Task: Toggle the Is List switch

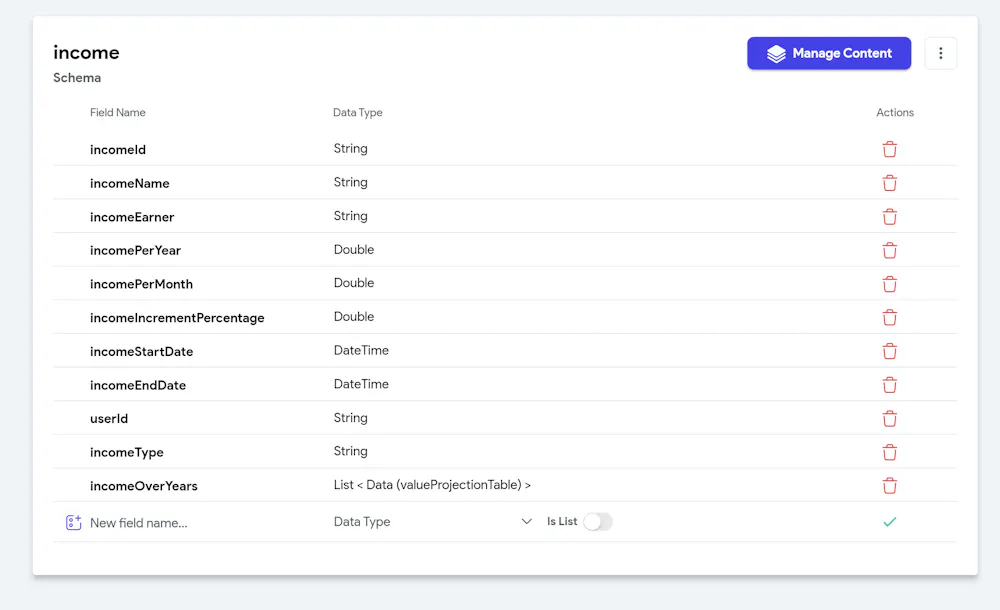Action: tap(598, 522)
